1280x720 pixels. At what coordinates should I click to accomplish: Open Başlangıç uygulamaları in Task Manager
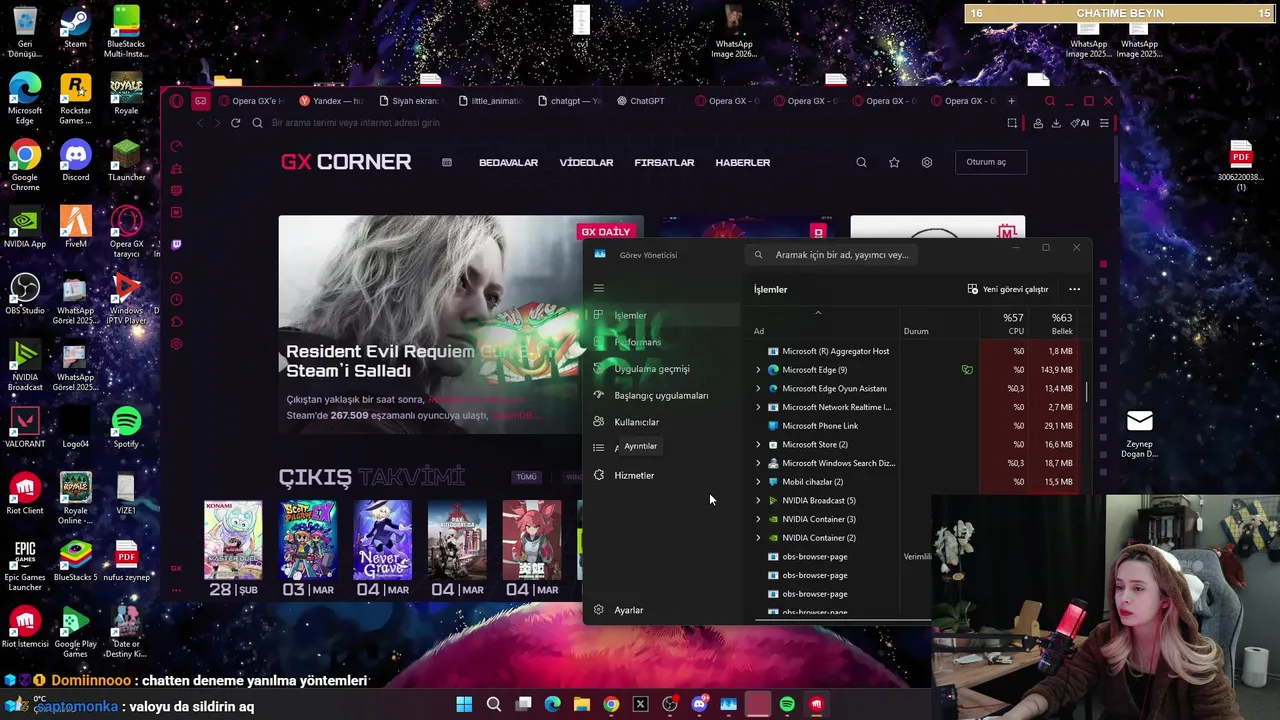[663, 395]
